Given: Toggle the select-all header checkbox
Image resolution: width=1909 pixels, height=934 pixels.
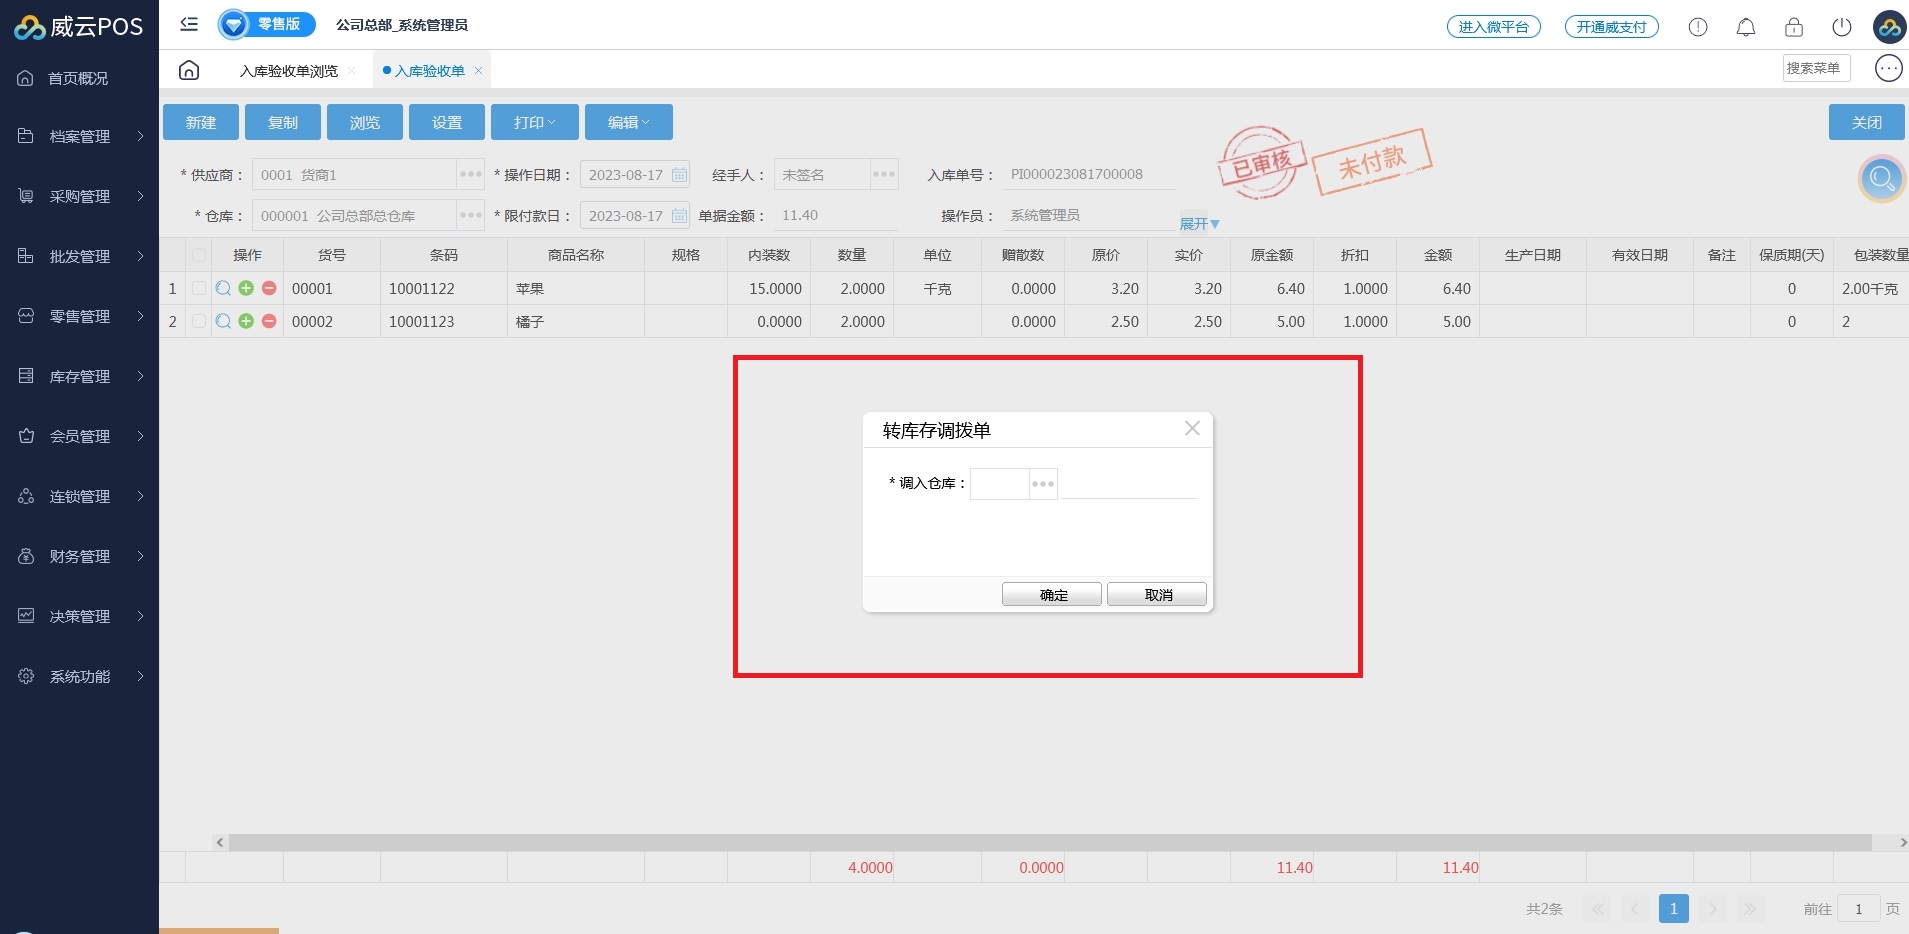Looking at the screenshot, I should (199, 255).
